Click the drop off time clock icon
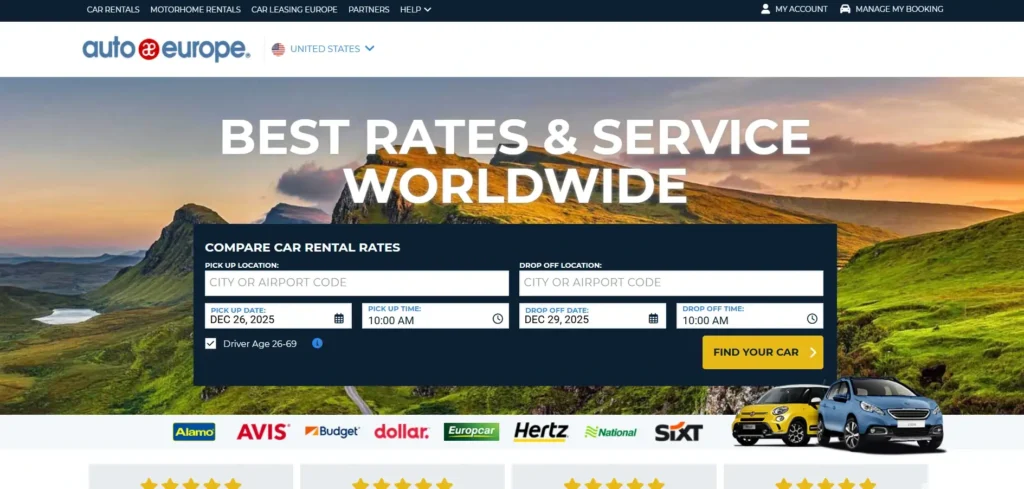The width and height of the screenshot is (1024, 489). [812, 319]
